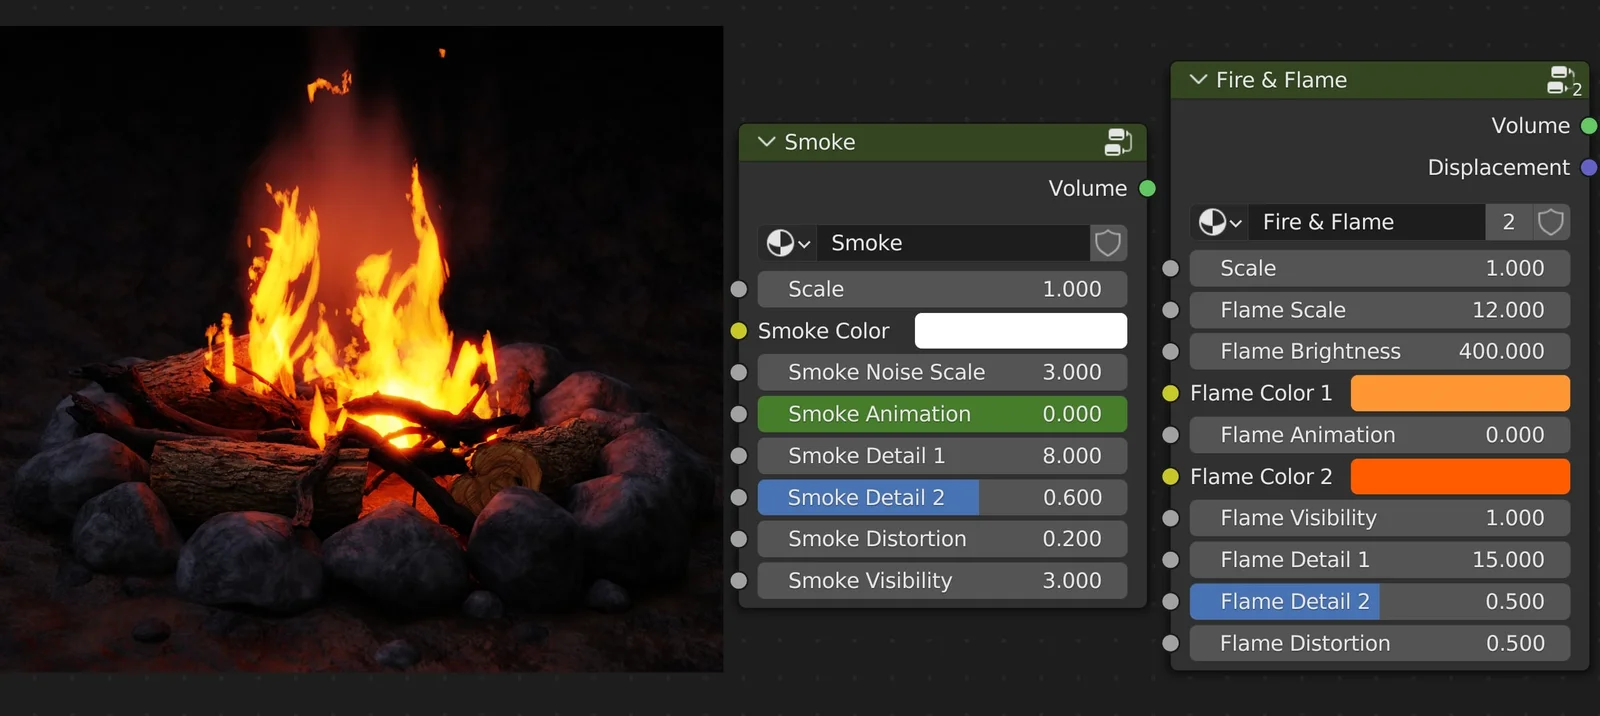Image resolution: width=1600 pixels, height=716 pixels.
Task: Open the white Smoke Color swatch
Action: click(1020, 331)
